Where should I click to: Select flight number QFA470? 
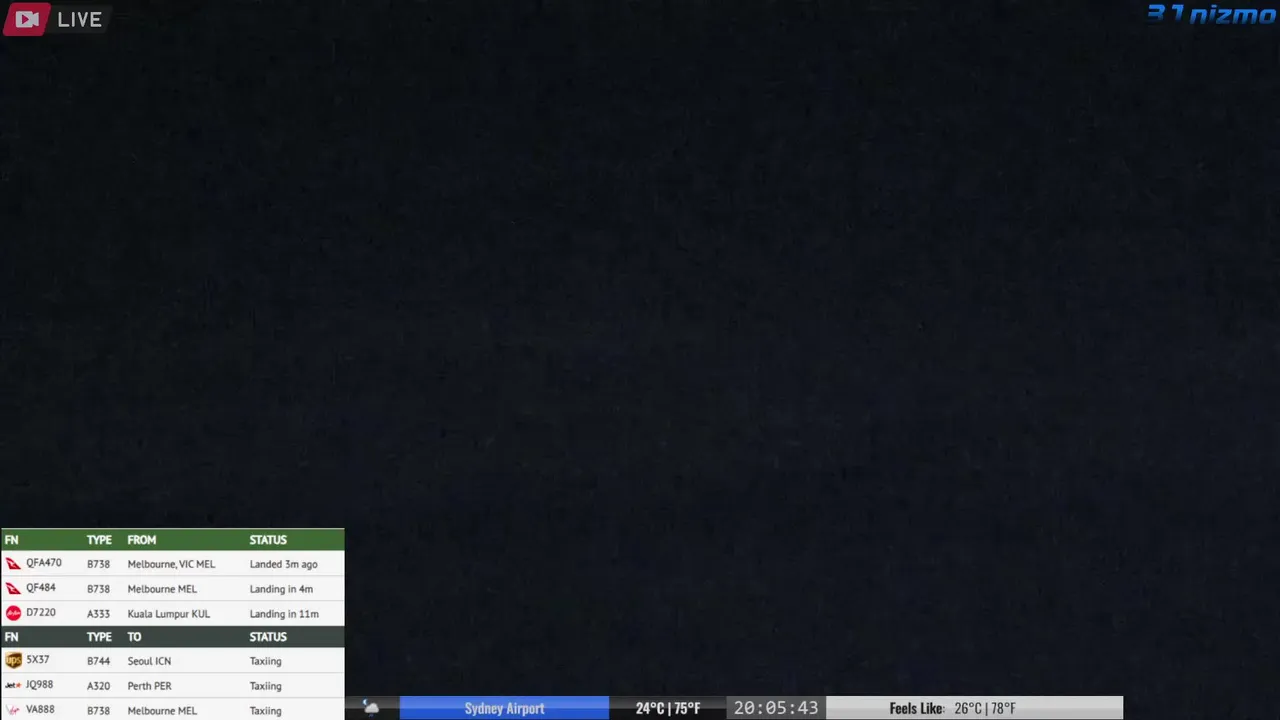click(x=44, y=563)
